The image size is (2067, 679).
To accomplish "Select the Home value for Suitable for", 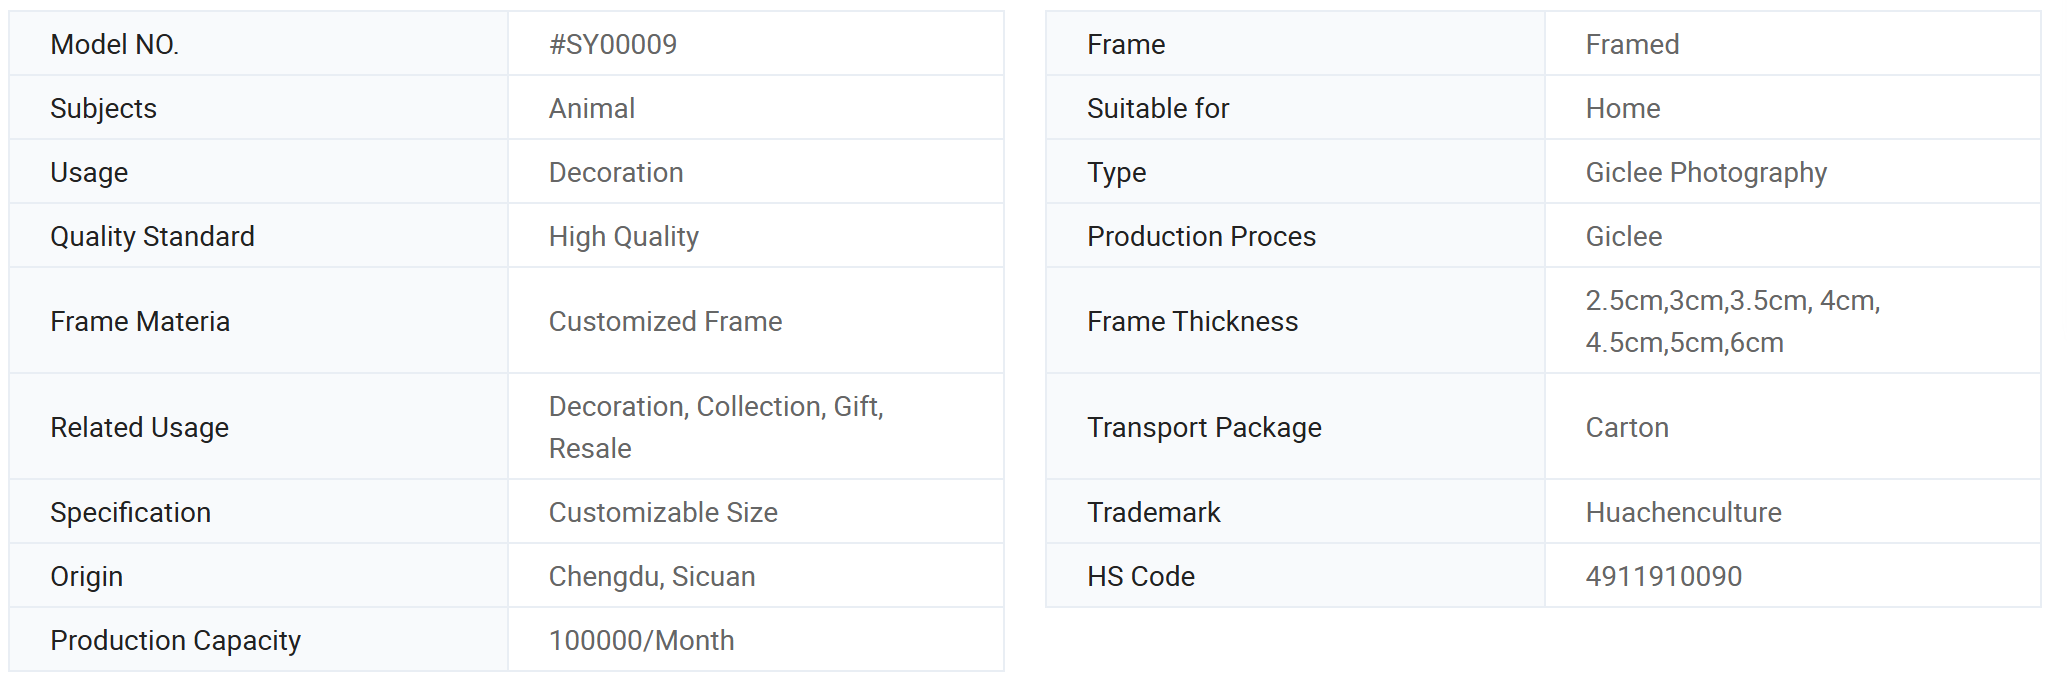I will point(1622,108).
